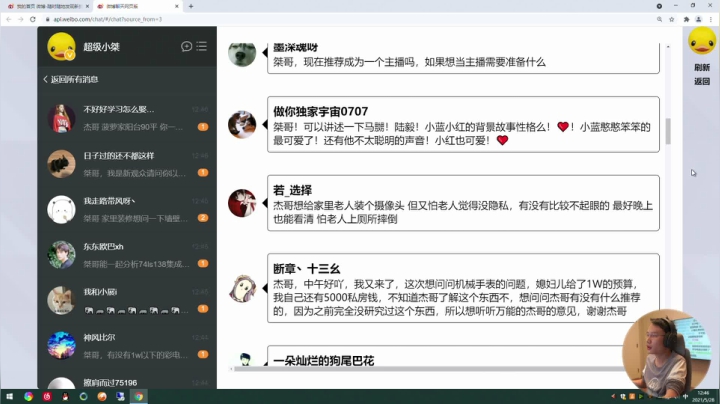This screenshot has width=720, height=404.
Task: Open chat with 不好好学习怎么娶…
Action: [x=127, y=118]
